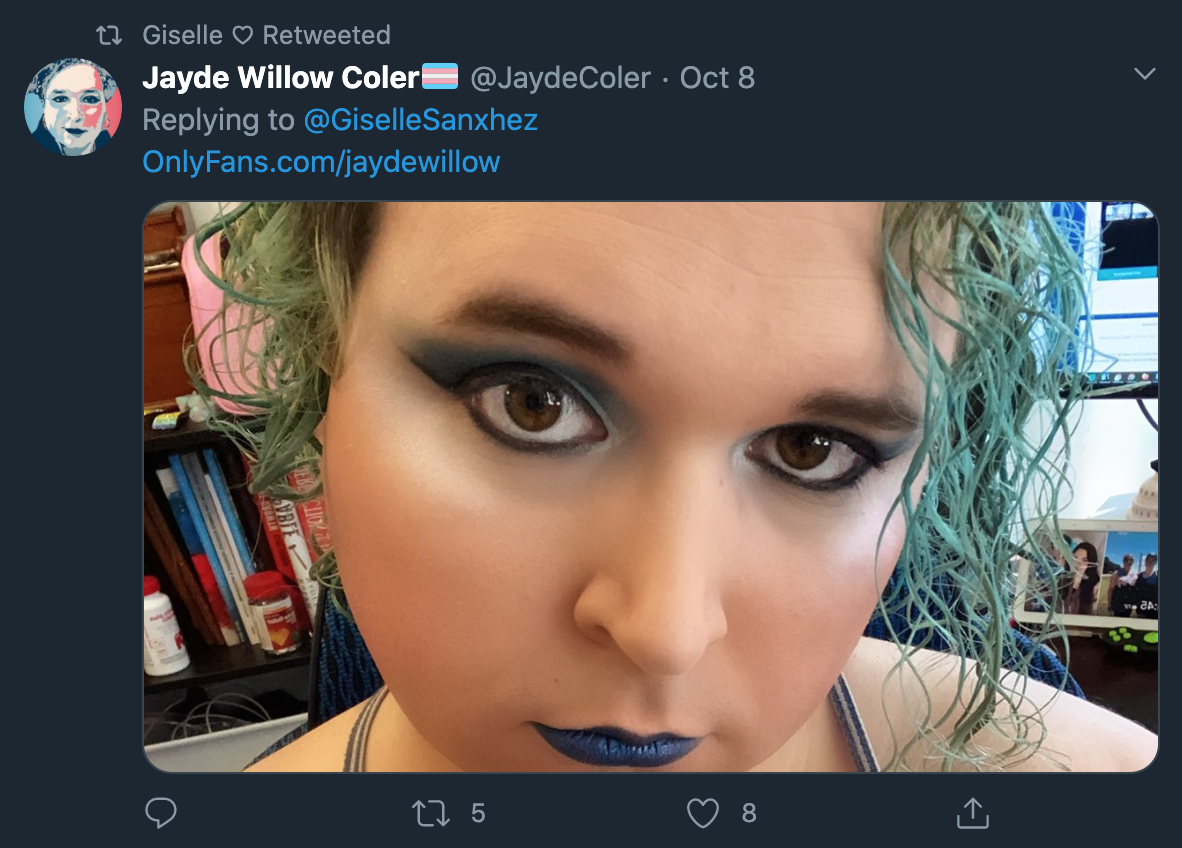Click the trans flag emoji after Coler
Screen dimensions: 1182x848
click(x=439, y=77)
